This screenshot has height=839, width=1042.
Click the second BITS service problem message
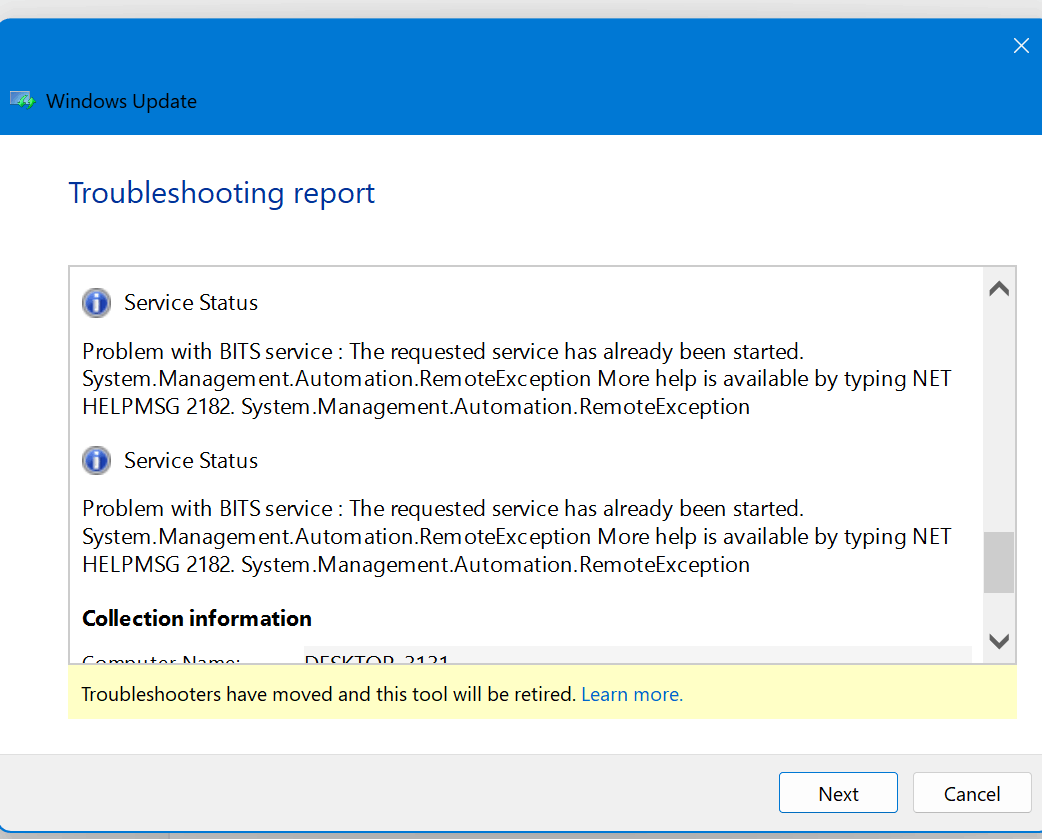pos(516,537)
